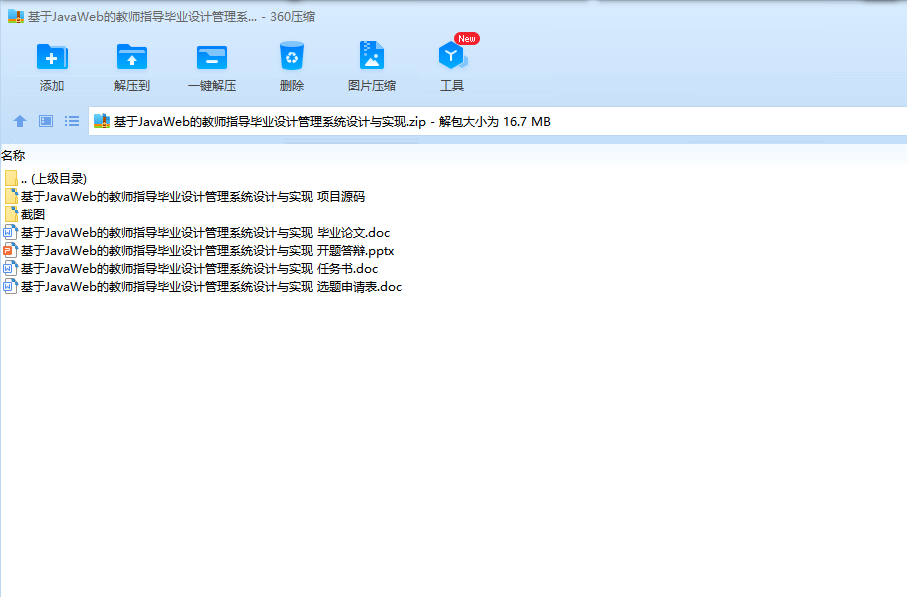The image size is (907, 597).
Task: Click the Word icon of 选题申请表.doc
Action: point(10,286)
